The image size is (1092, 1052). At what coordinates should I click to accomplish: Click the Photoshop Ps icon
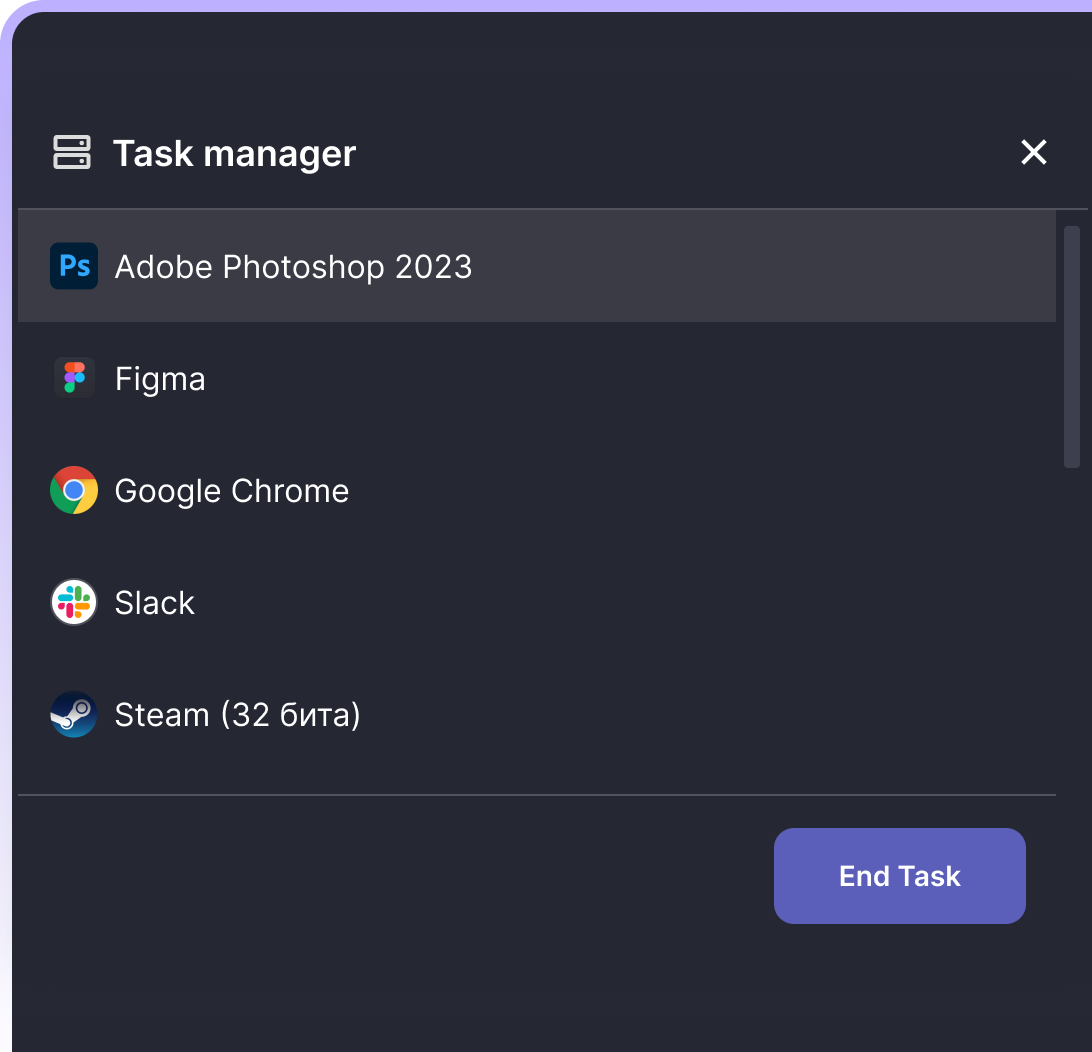[74, 266]
